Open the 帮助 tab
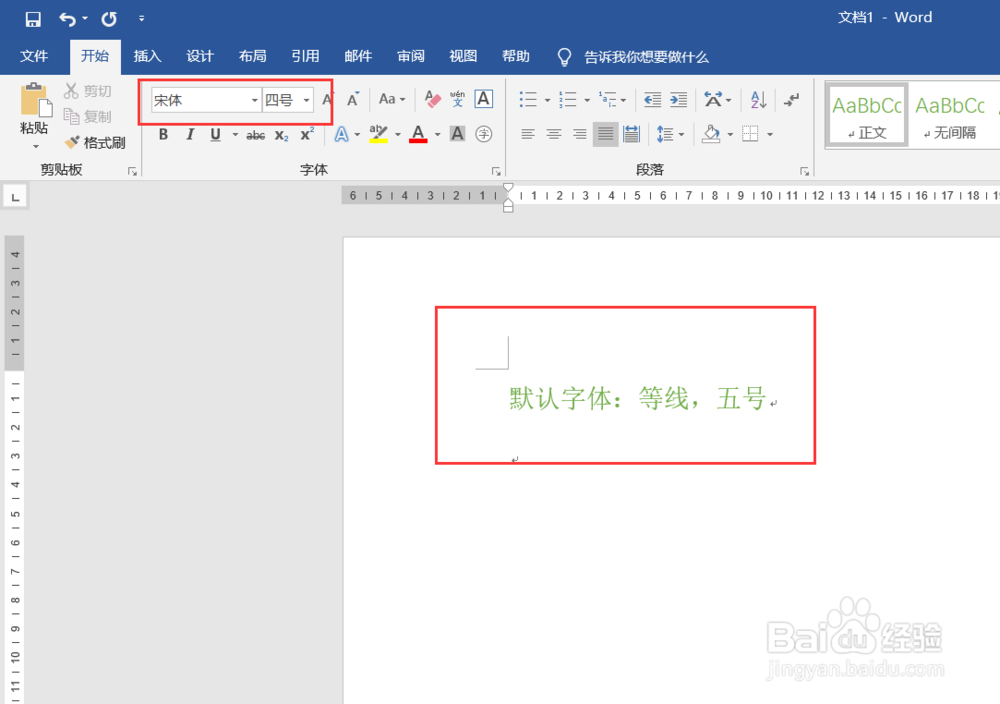Image resolution: width=1000 pixels, height=704 pixels. pyautogui.click(x=516, y=56)
